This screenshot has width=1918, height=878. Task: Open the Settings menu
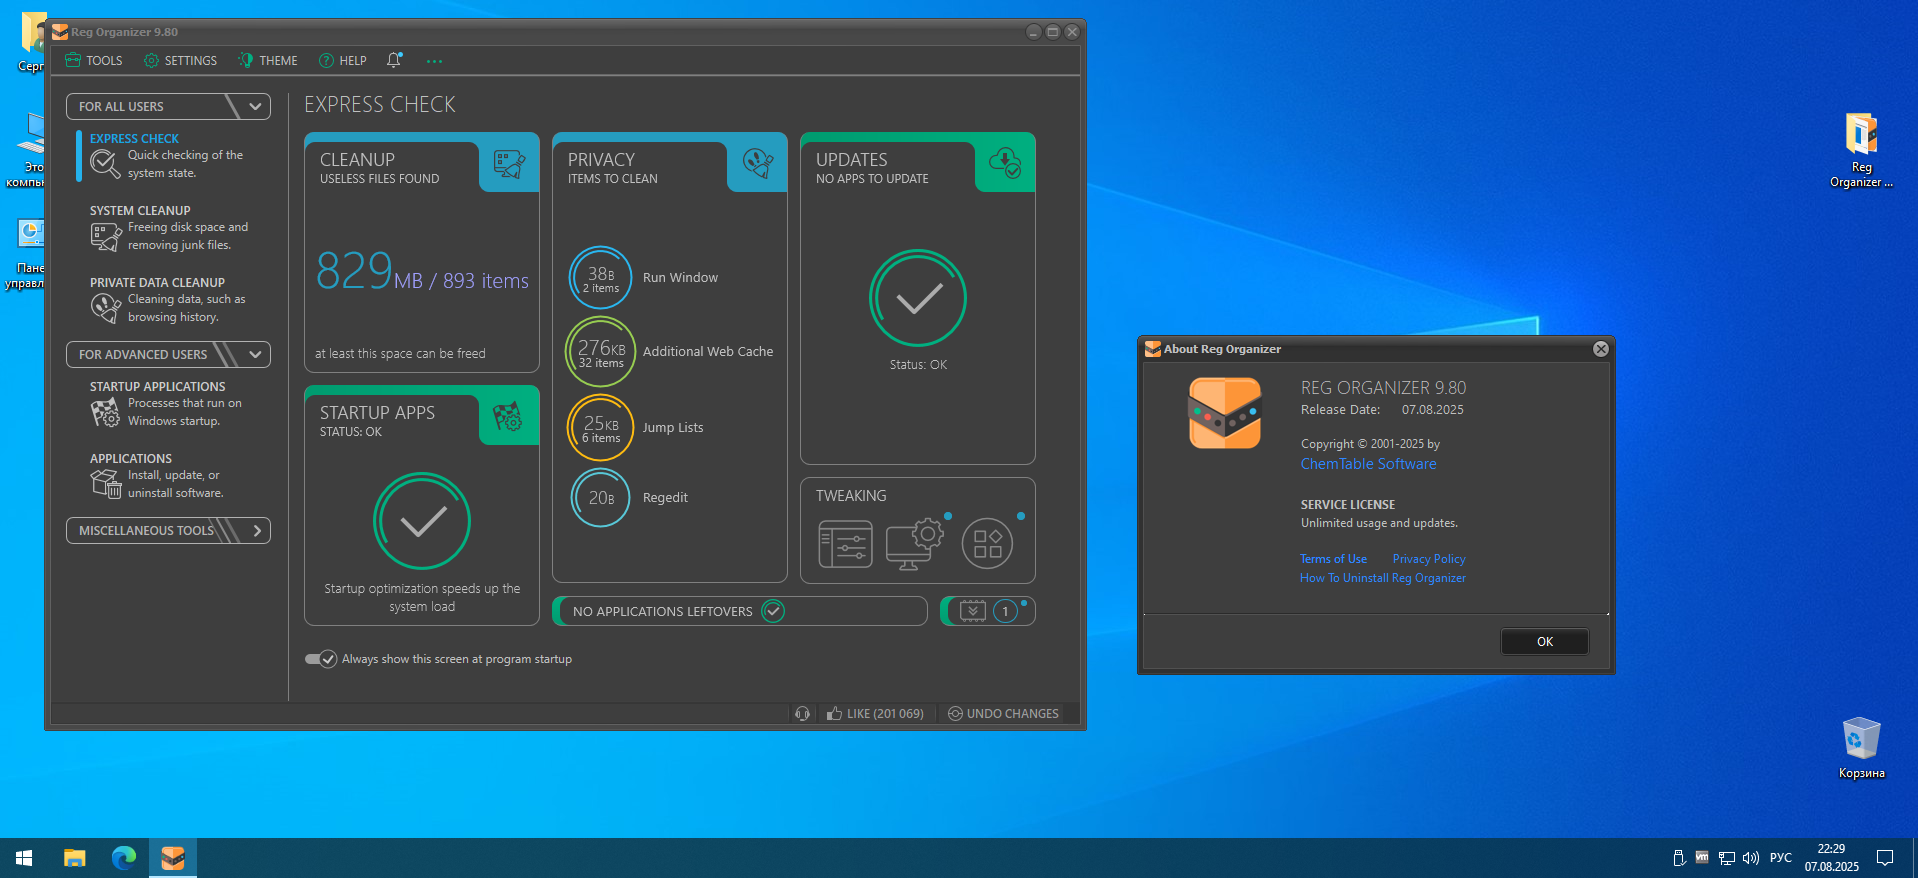[x=180, y=61]
